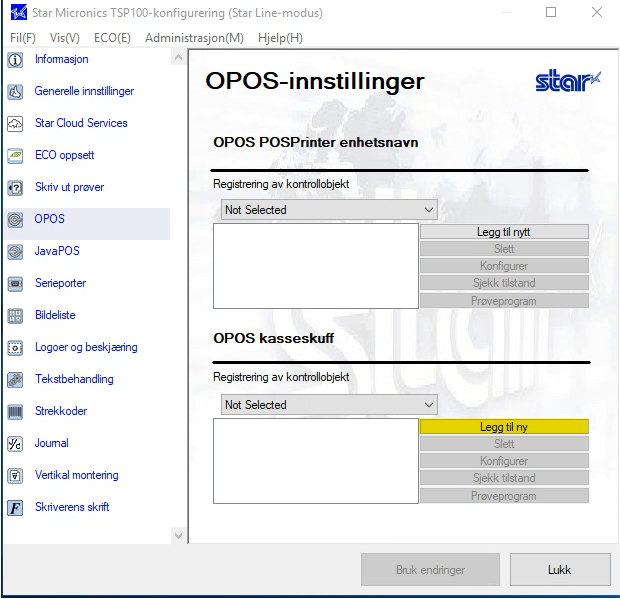Open Skriverens skrift page
This screenshot has width=620, height=599.
[x=72, y=507]
